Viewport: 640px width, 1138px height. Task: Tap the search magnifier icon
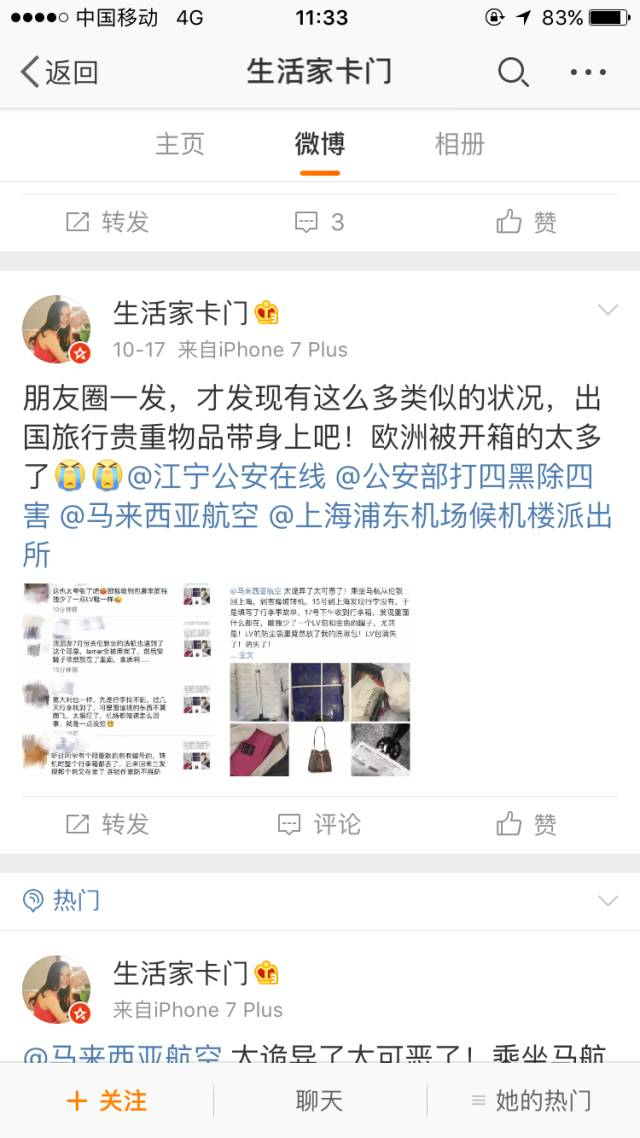coord(513,72)
